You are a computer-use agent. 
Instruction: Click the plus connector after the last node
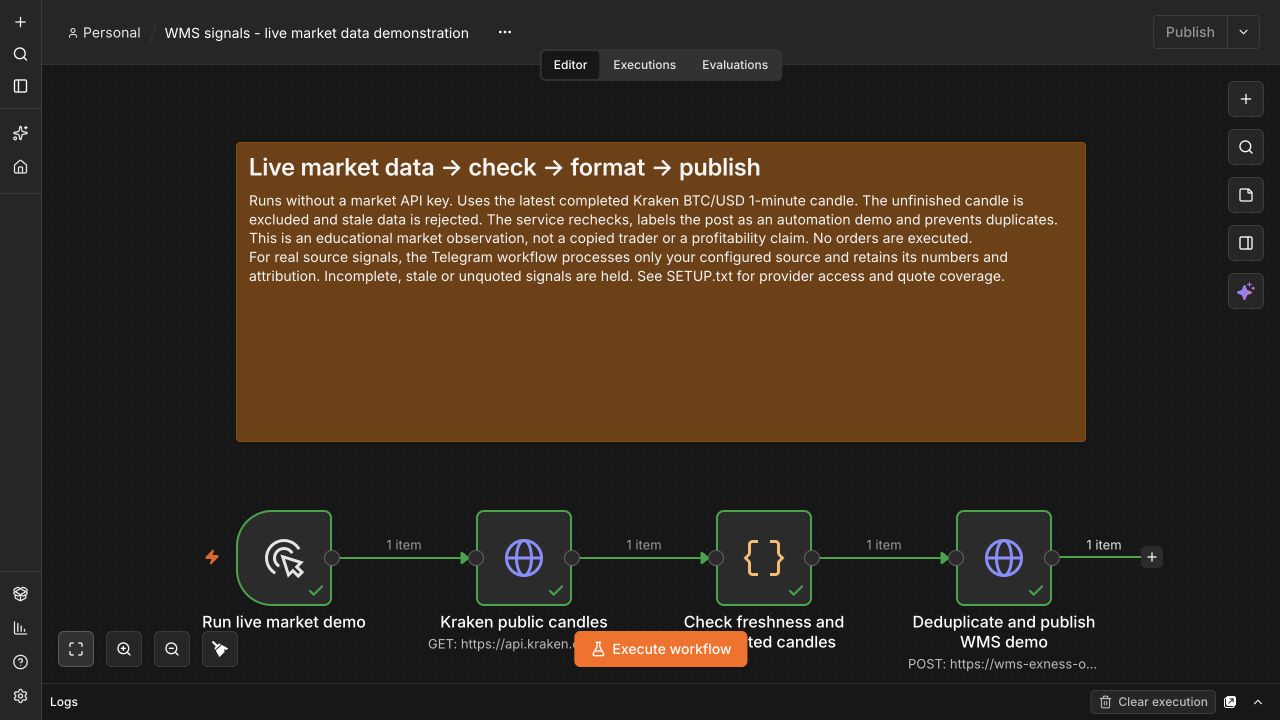point(1152,557)
